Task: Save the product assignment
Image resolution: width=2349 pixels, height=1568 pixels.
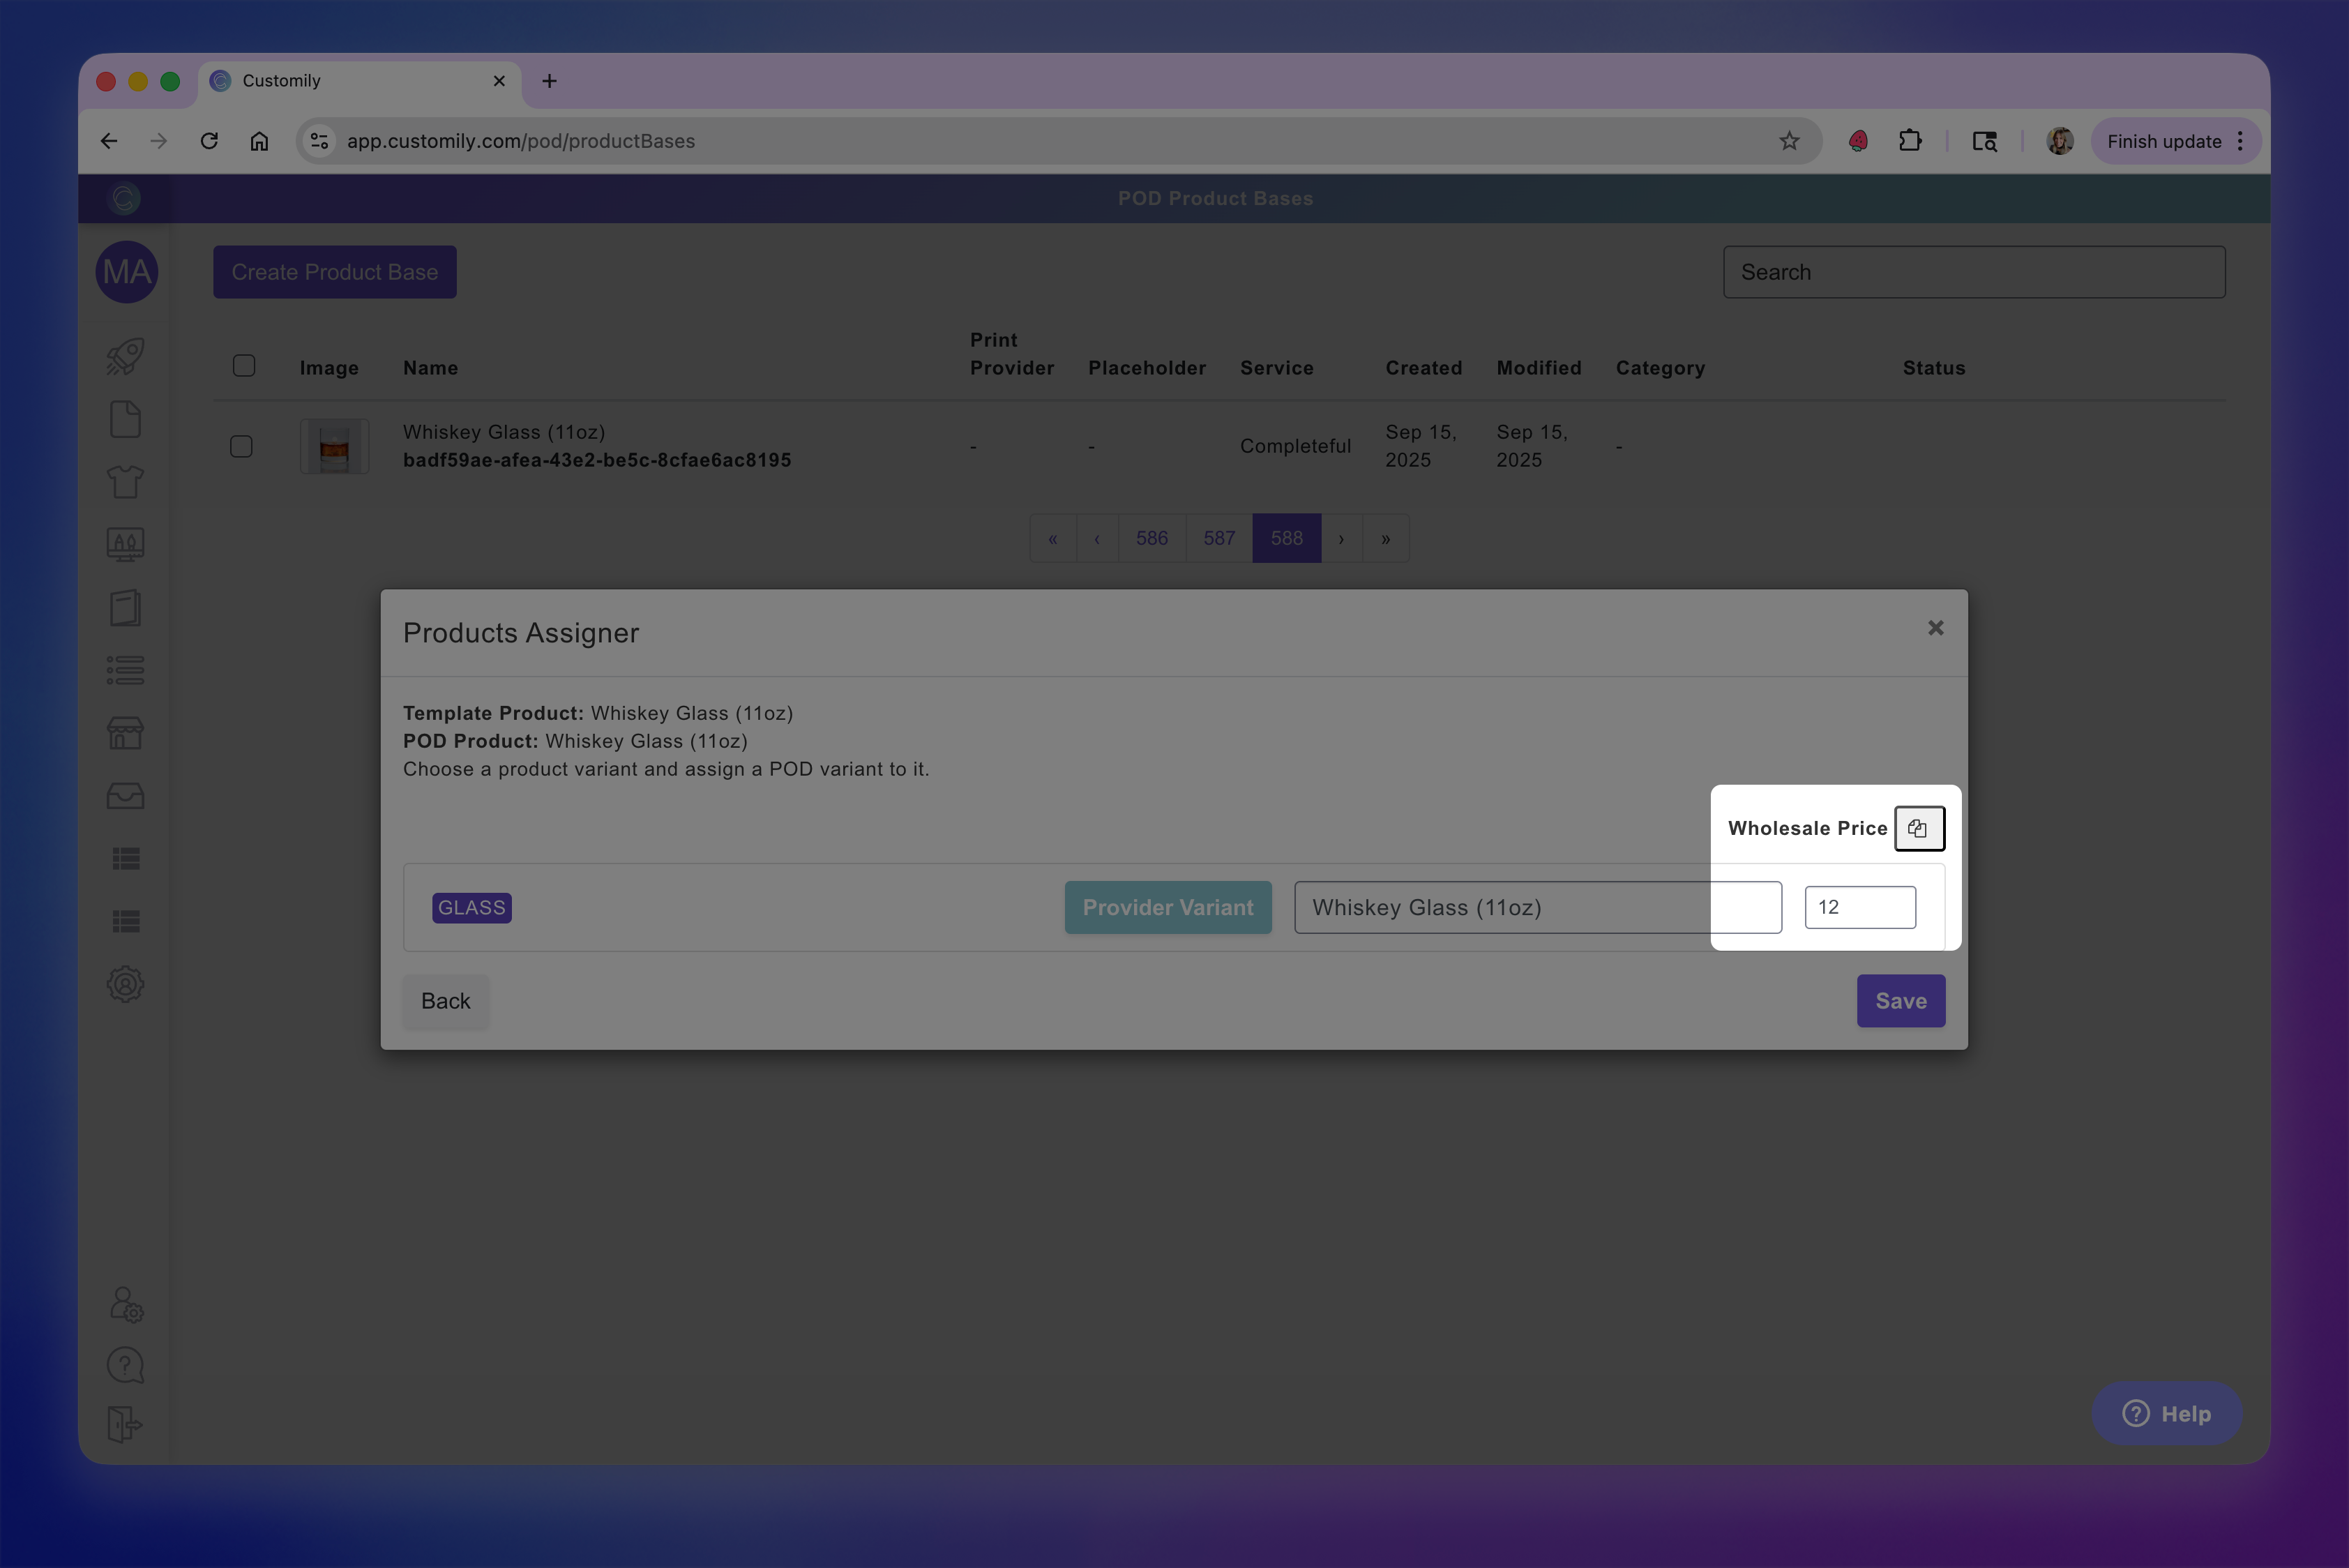Action: coord(1900,1001)
